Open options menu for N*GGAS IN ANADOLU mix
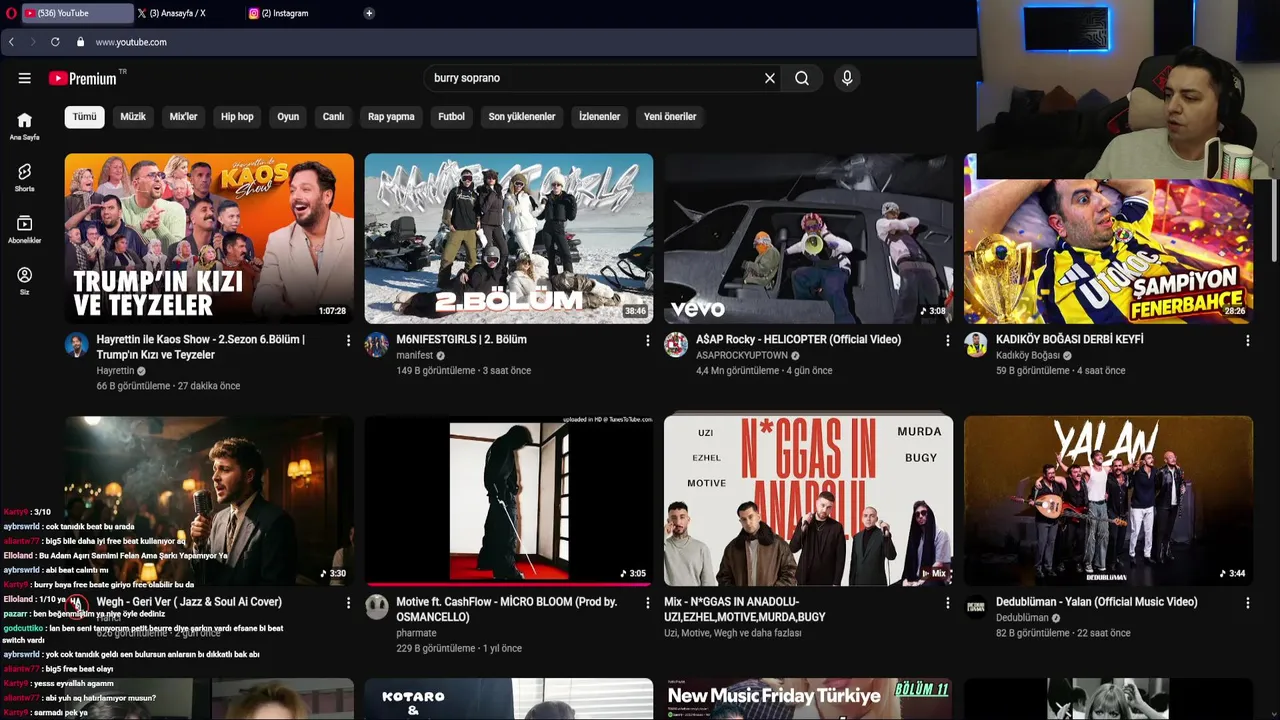Screen dimensions: 1280x720 click(x=948, y=603)
